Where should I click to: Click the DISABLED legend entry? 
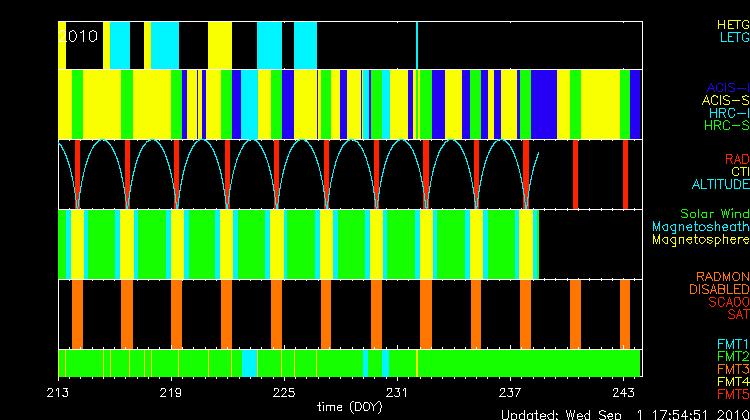(717, 289)
